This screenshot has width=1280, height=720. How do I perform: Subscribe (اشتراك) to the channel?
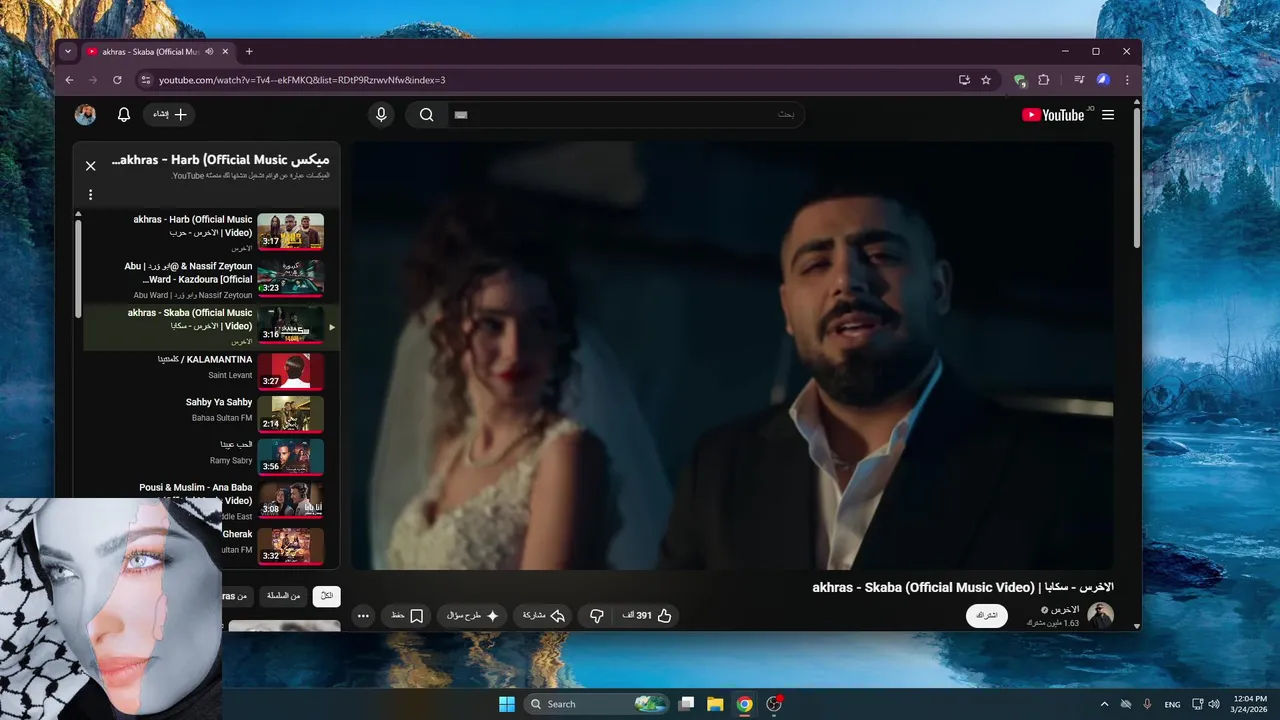[987, 615]
